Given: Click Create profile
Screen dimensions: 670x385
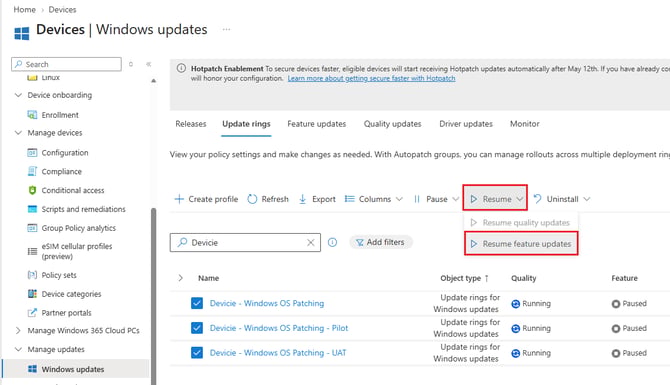Looking at the screenshot, I should (206, 199).
